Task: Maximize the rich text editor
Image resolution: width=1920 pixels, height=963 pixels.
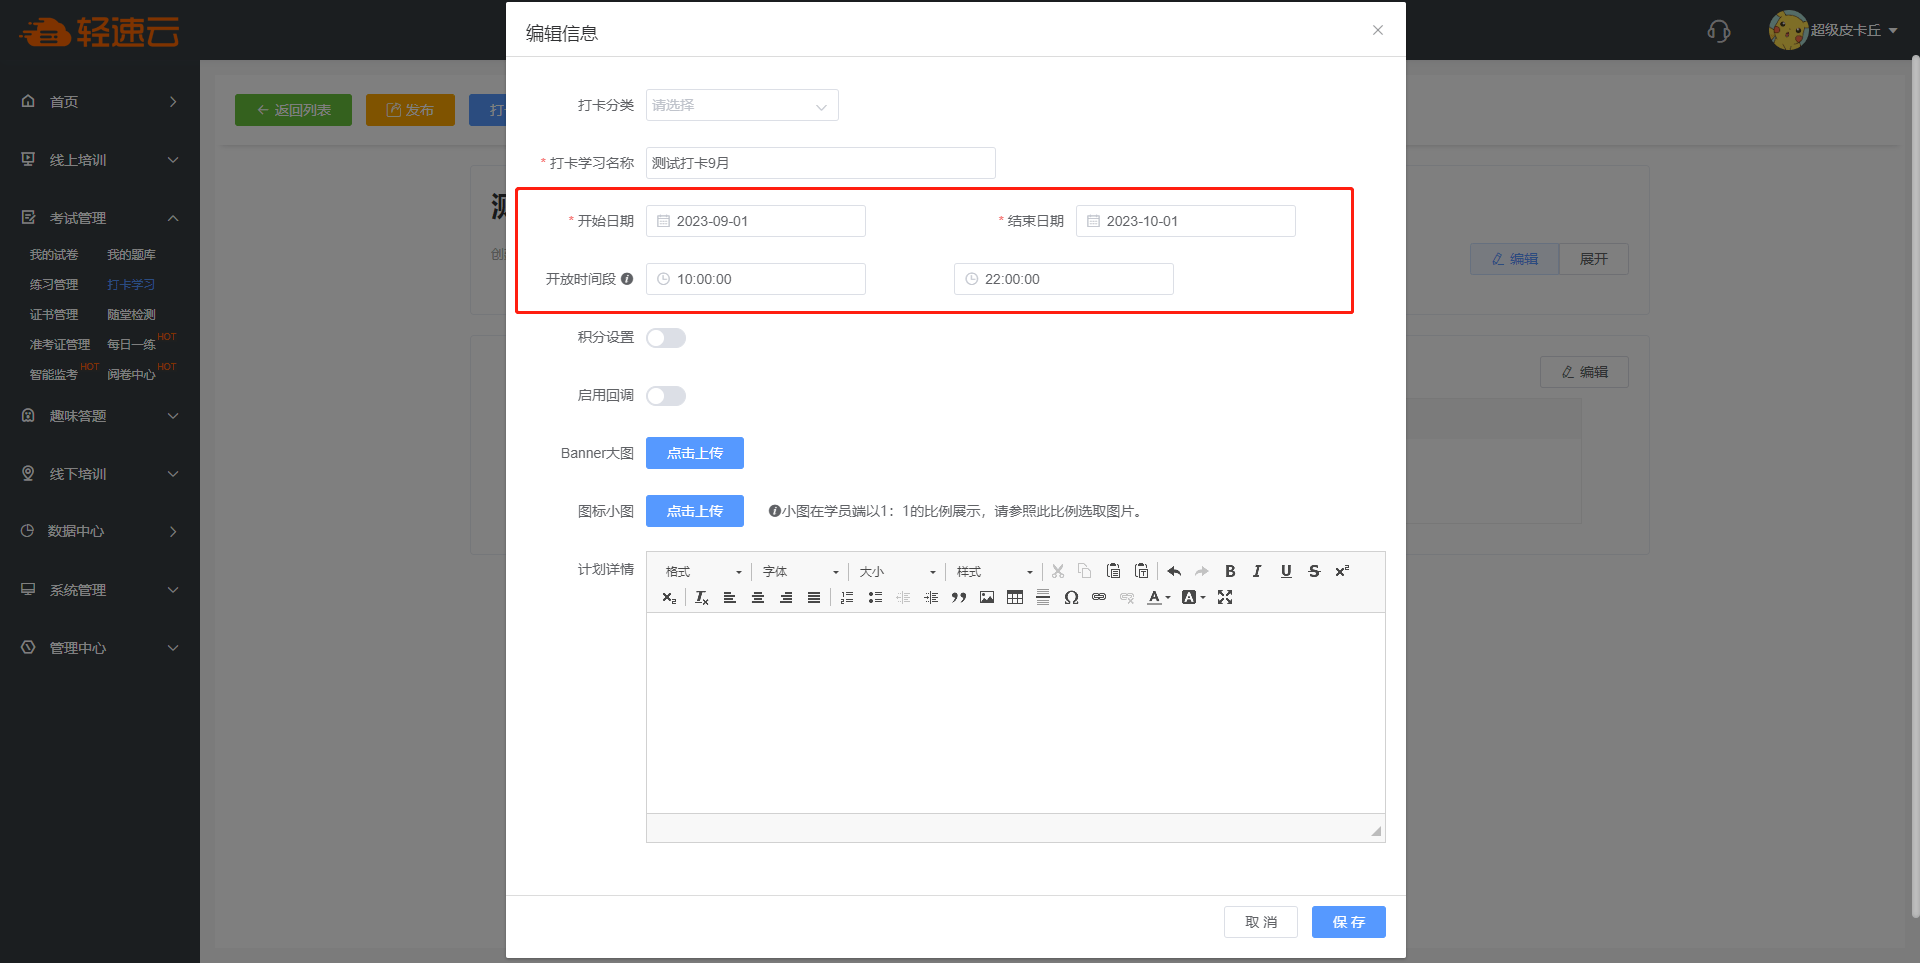Action: (x=1225, y=597)
